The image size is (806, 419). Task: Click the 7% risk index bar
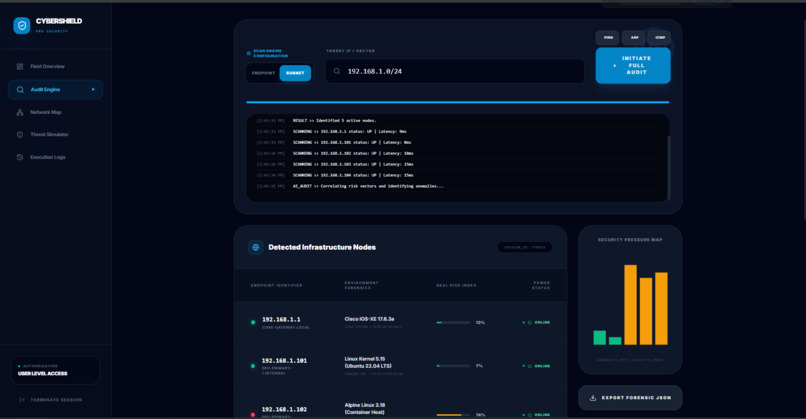coord(453,366)
